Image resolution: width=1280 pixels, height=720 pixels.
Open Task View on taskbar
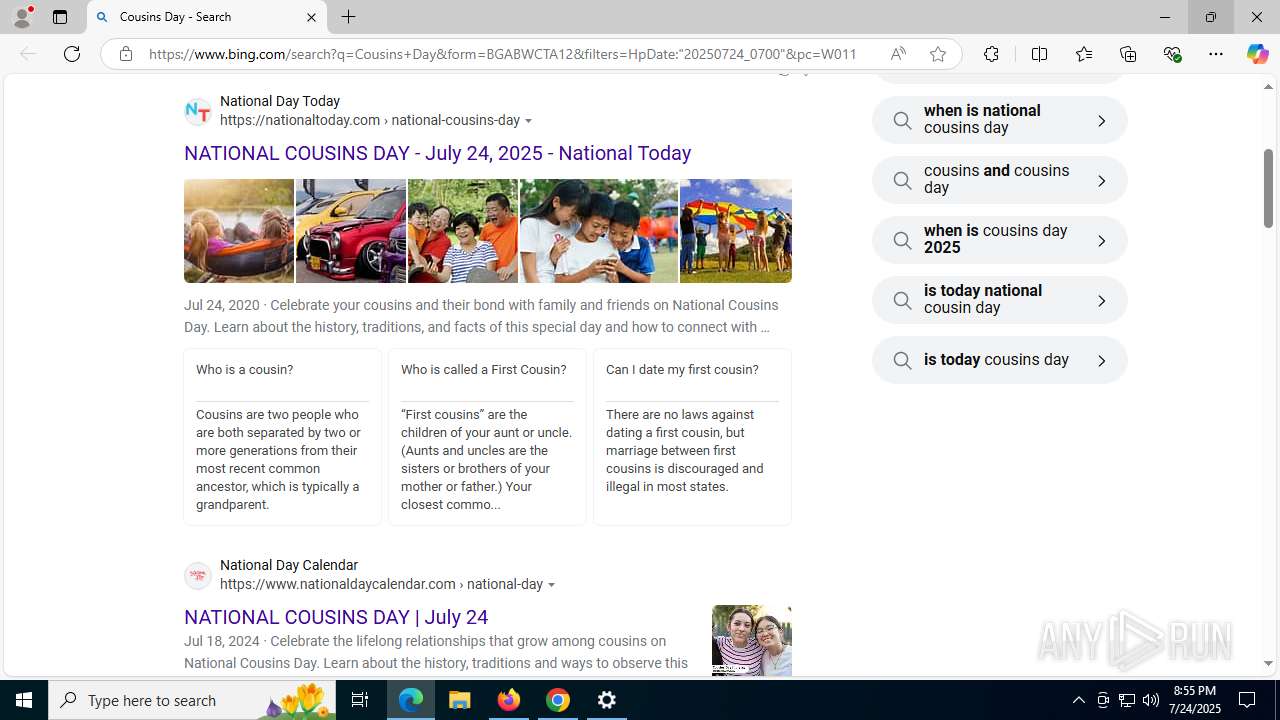pyautogui.click(x=360, y=700)
